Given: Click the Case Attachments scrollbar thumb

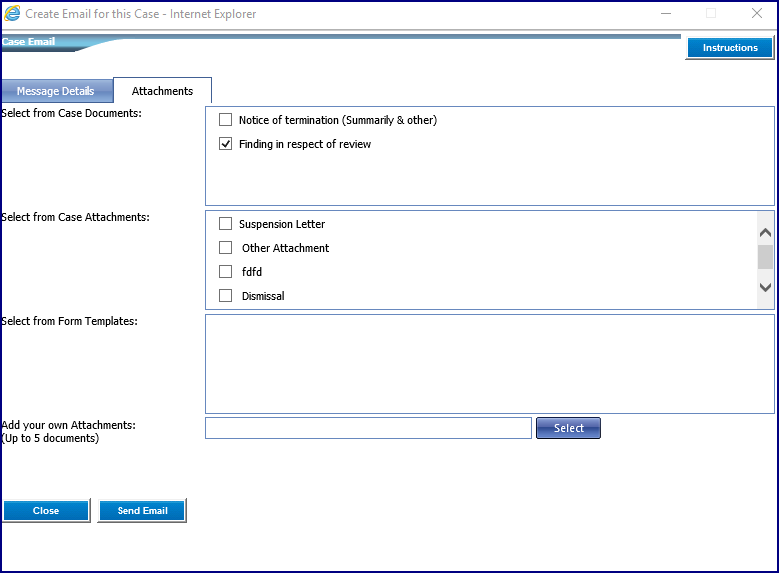Looking at the screenshot, I should [765, 257].
